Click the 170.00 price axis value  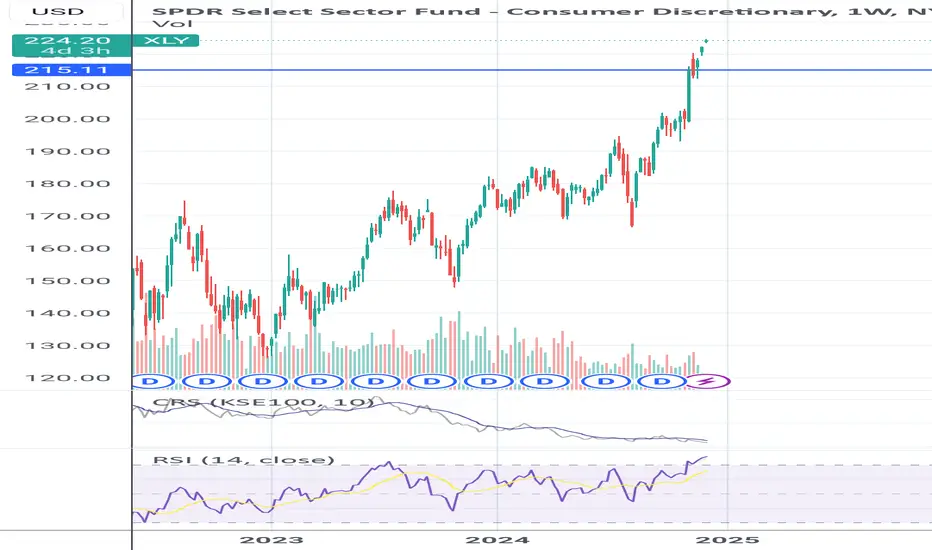tap(67, 216)
